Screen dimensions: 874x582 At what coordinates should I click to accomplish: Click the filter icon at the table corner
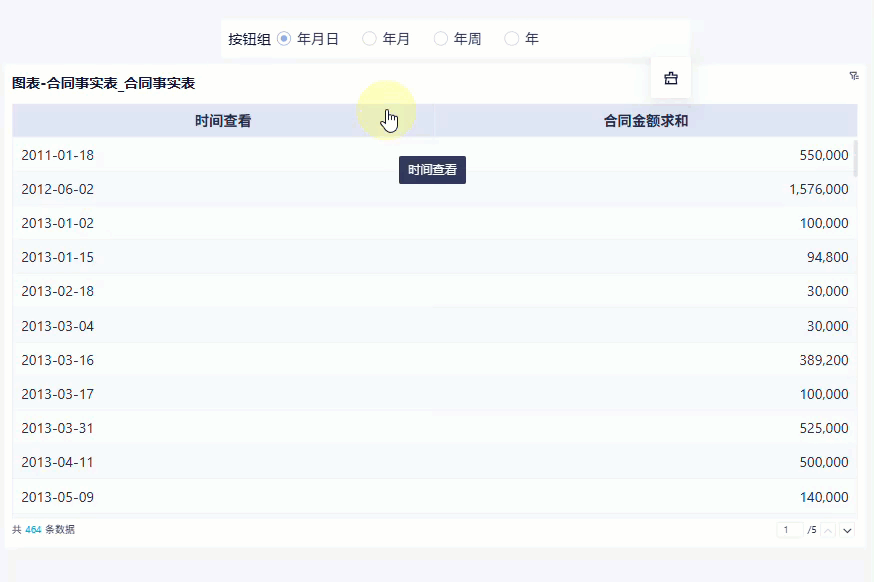point(853,76)
